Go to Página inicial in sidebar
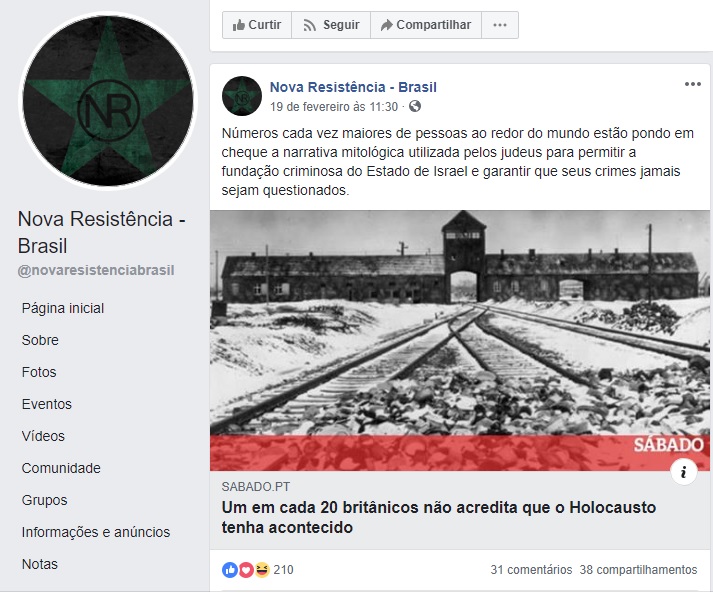This screenshot has width=713, height=595. pos(63,308)
